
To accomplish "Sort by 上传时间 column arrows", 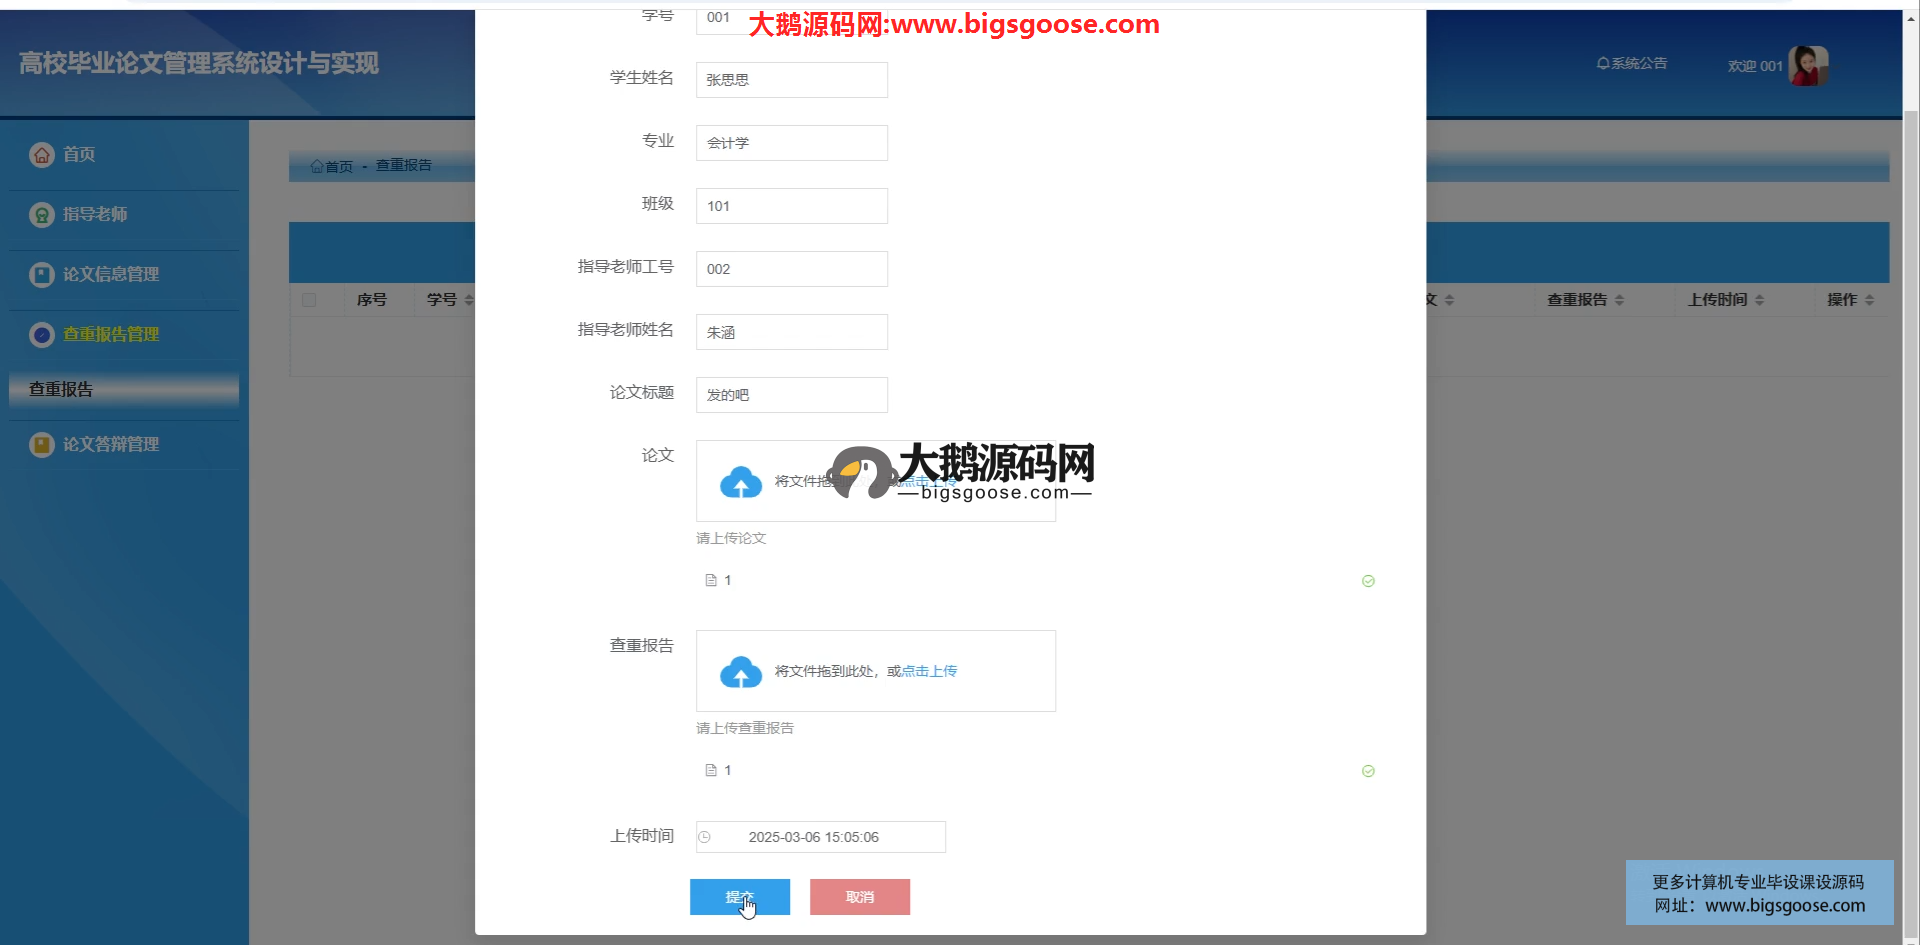I will 1759,300.
